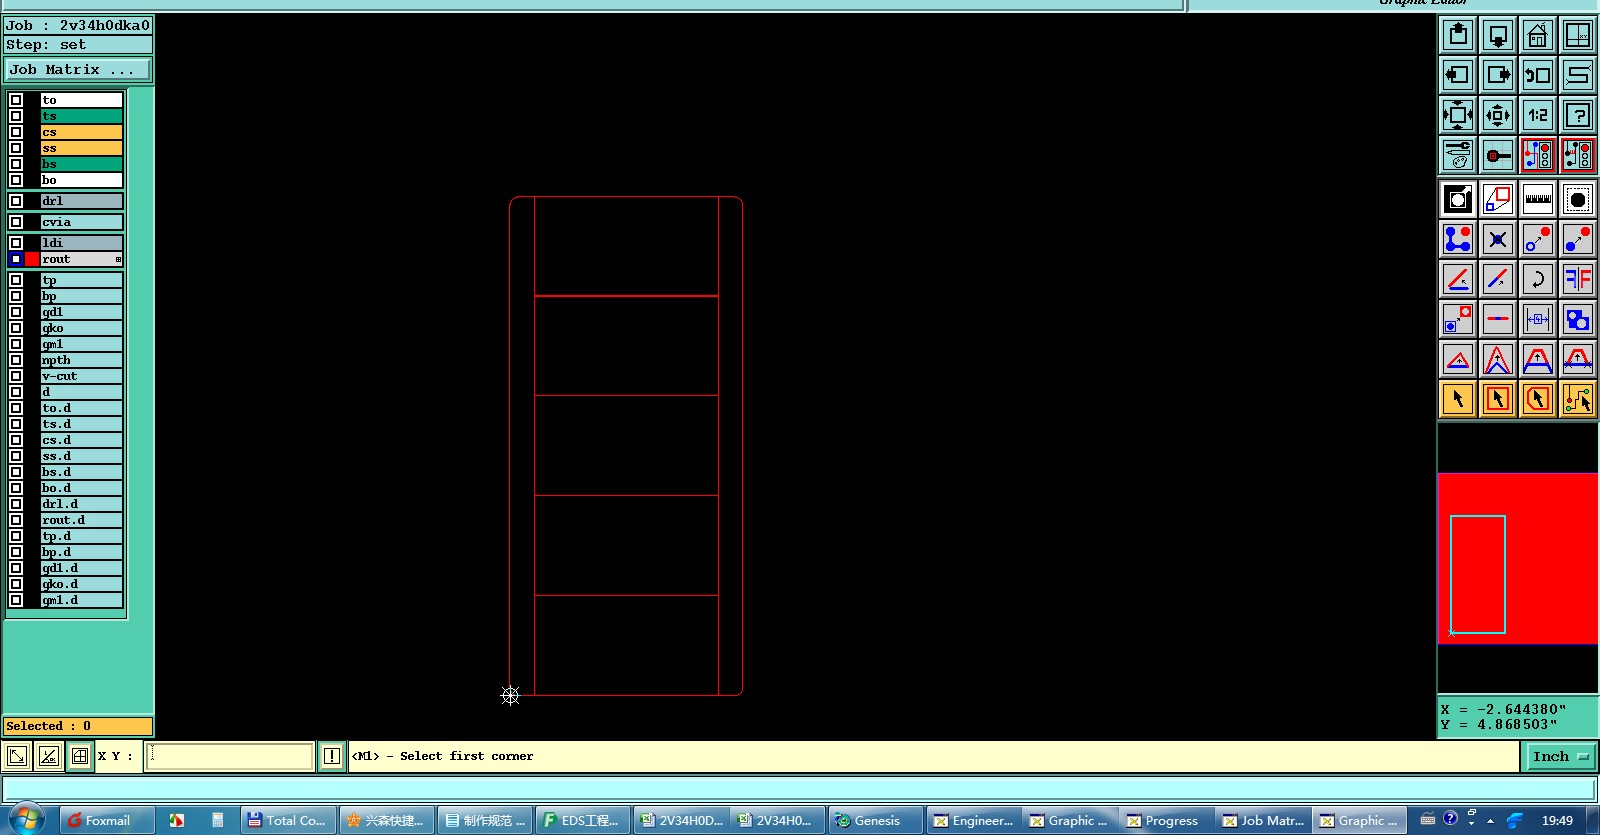Click the Home view house icon
Screen dimensions: 1600x835
tap(1538, 35)
